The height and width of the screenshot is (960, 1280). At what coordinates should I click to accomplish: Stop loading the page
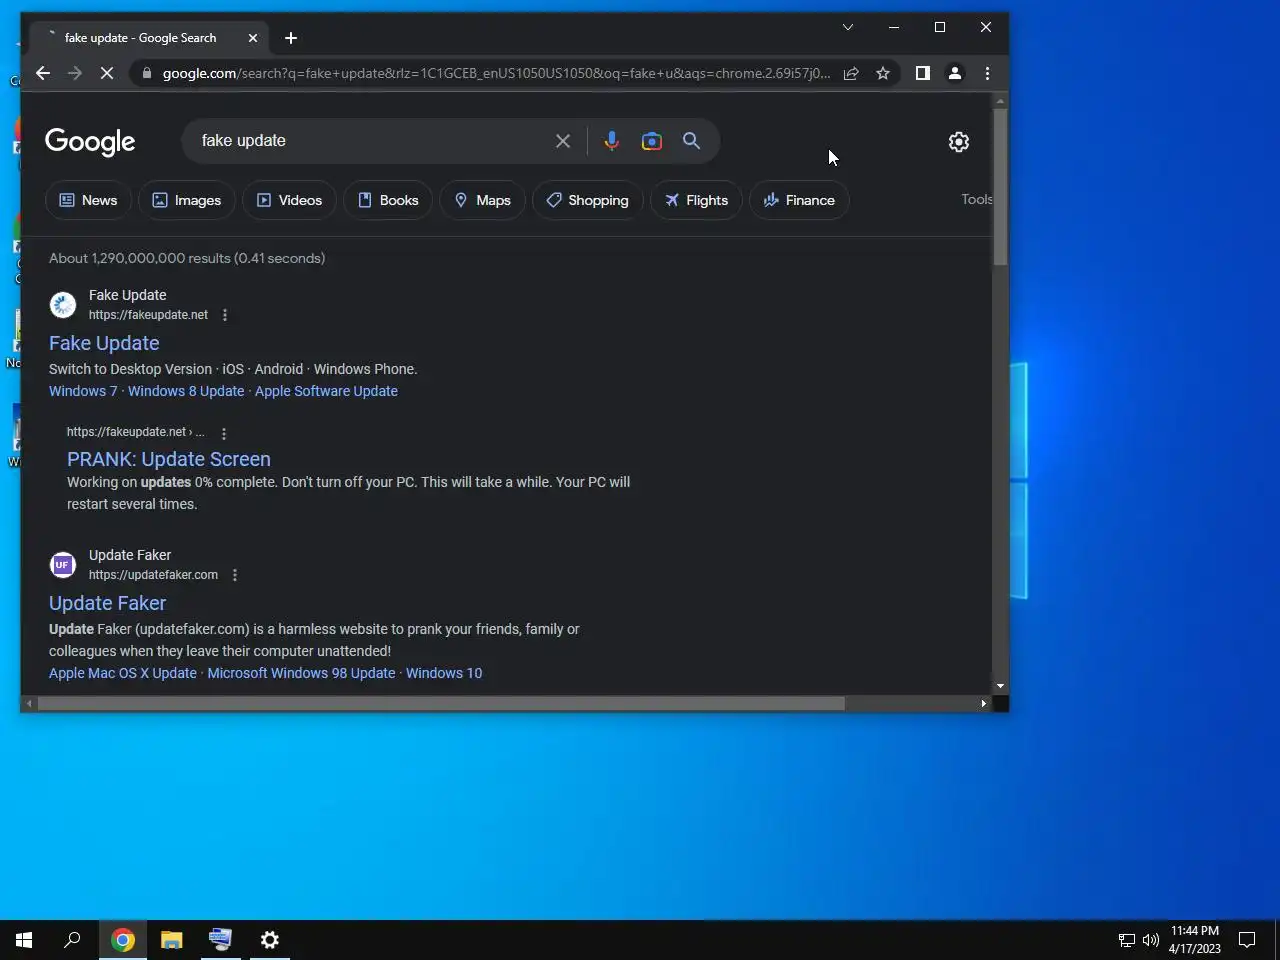pyautogui.click(x=107, y=73)
